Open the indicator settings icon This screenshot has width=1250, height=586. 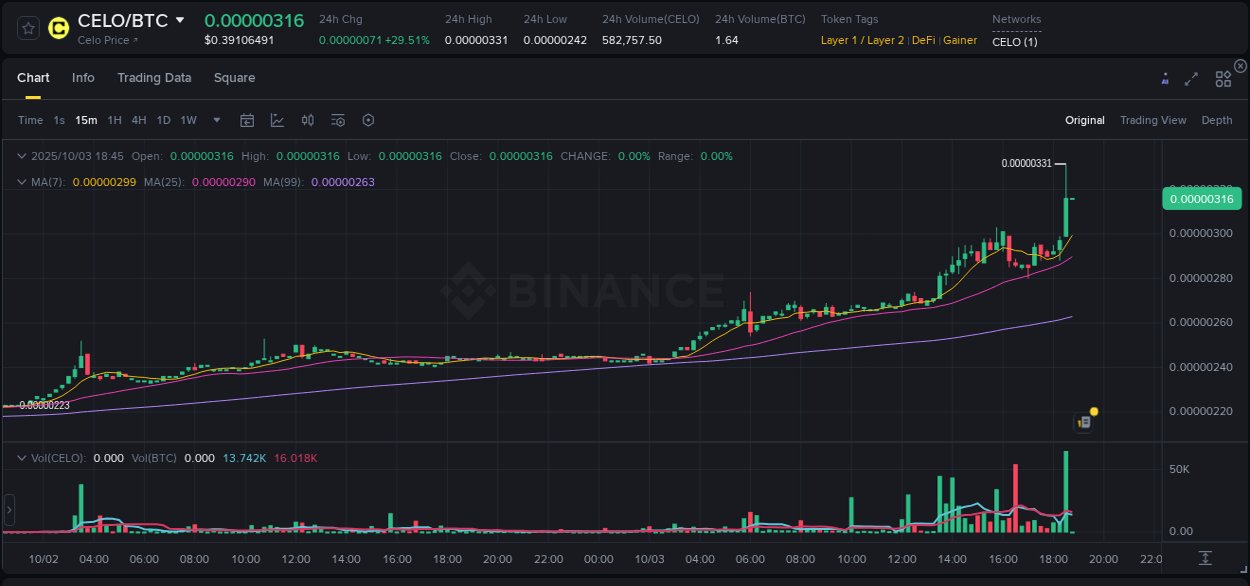pyautogui.click(x=338, y=120)
